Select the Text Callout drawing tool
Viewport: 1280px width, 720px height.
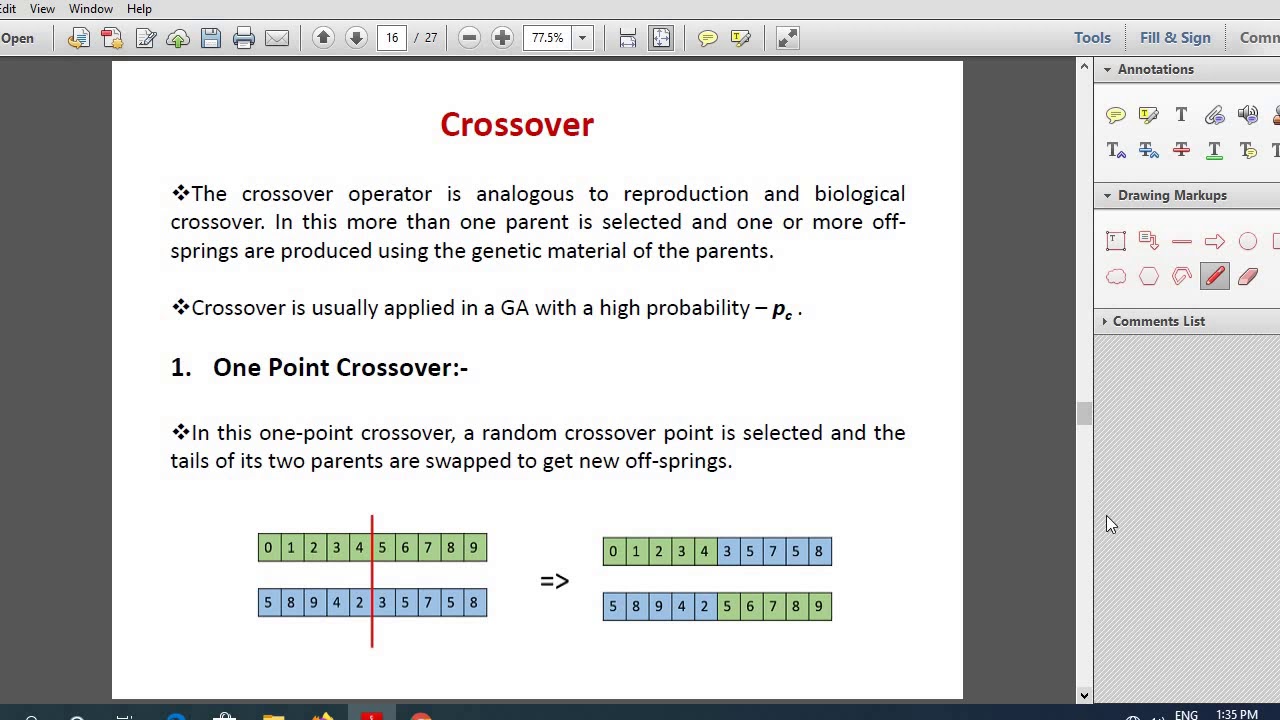pyautogui.click(x=1149, y=242)
